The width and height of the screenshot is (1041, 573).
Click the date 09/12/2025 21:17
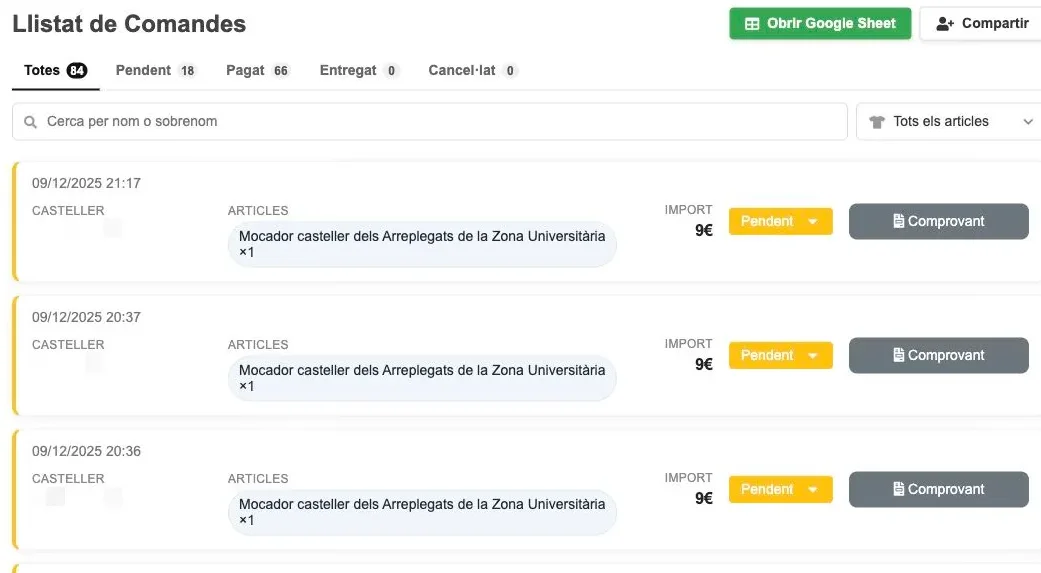click(x=86, y=183)
